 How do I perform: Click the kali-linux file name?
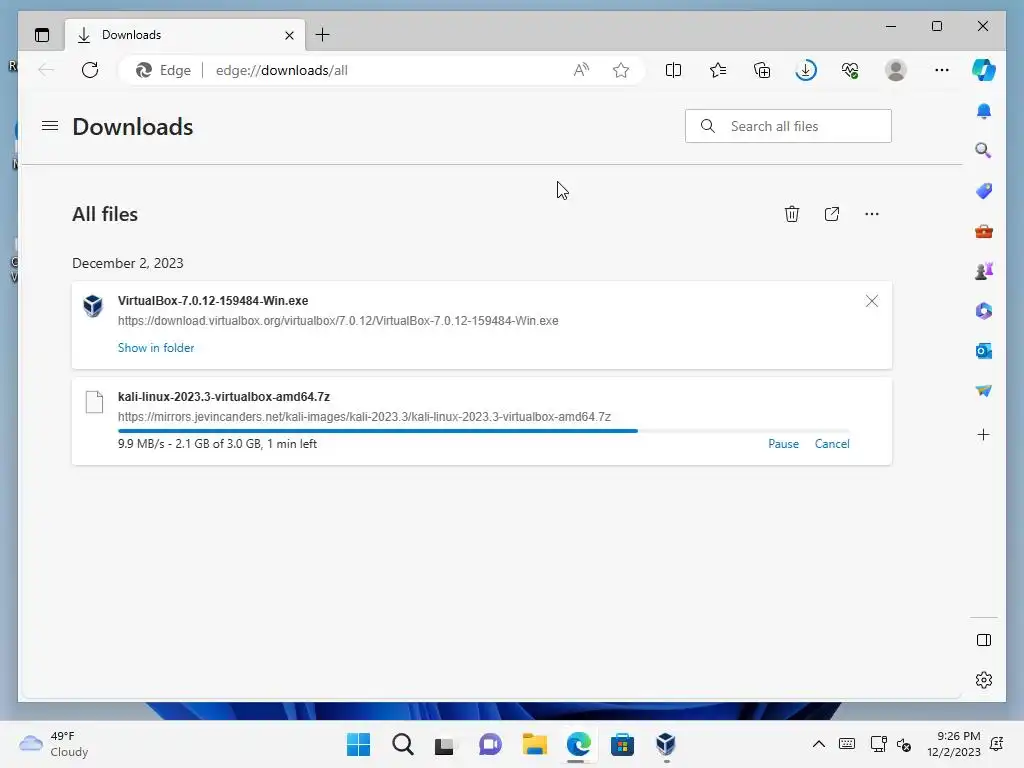pyautogui.click(x=224, y=397)
